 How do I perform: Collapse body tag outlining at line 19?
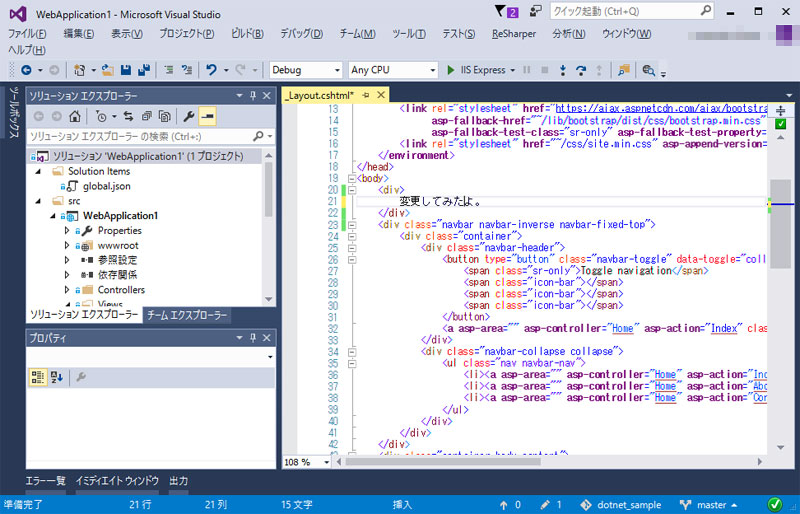pyautogui.click(x=352, y=179)
